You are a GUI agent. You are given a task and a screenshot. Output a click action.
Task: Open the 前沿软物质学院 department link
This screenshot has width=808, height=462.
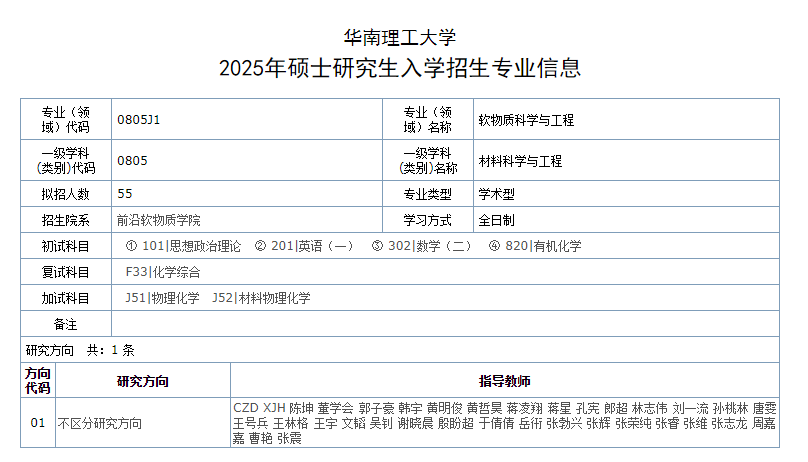159,220
